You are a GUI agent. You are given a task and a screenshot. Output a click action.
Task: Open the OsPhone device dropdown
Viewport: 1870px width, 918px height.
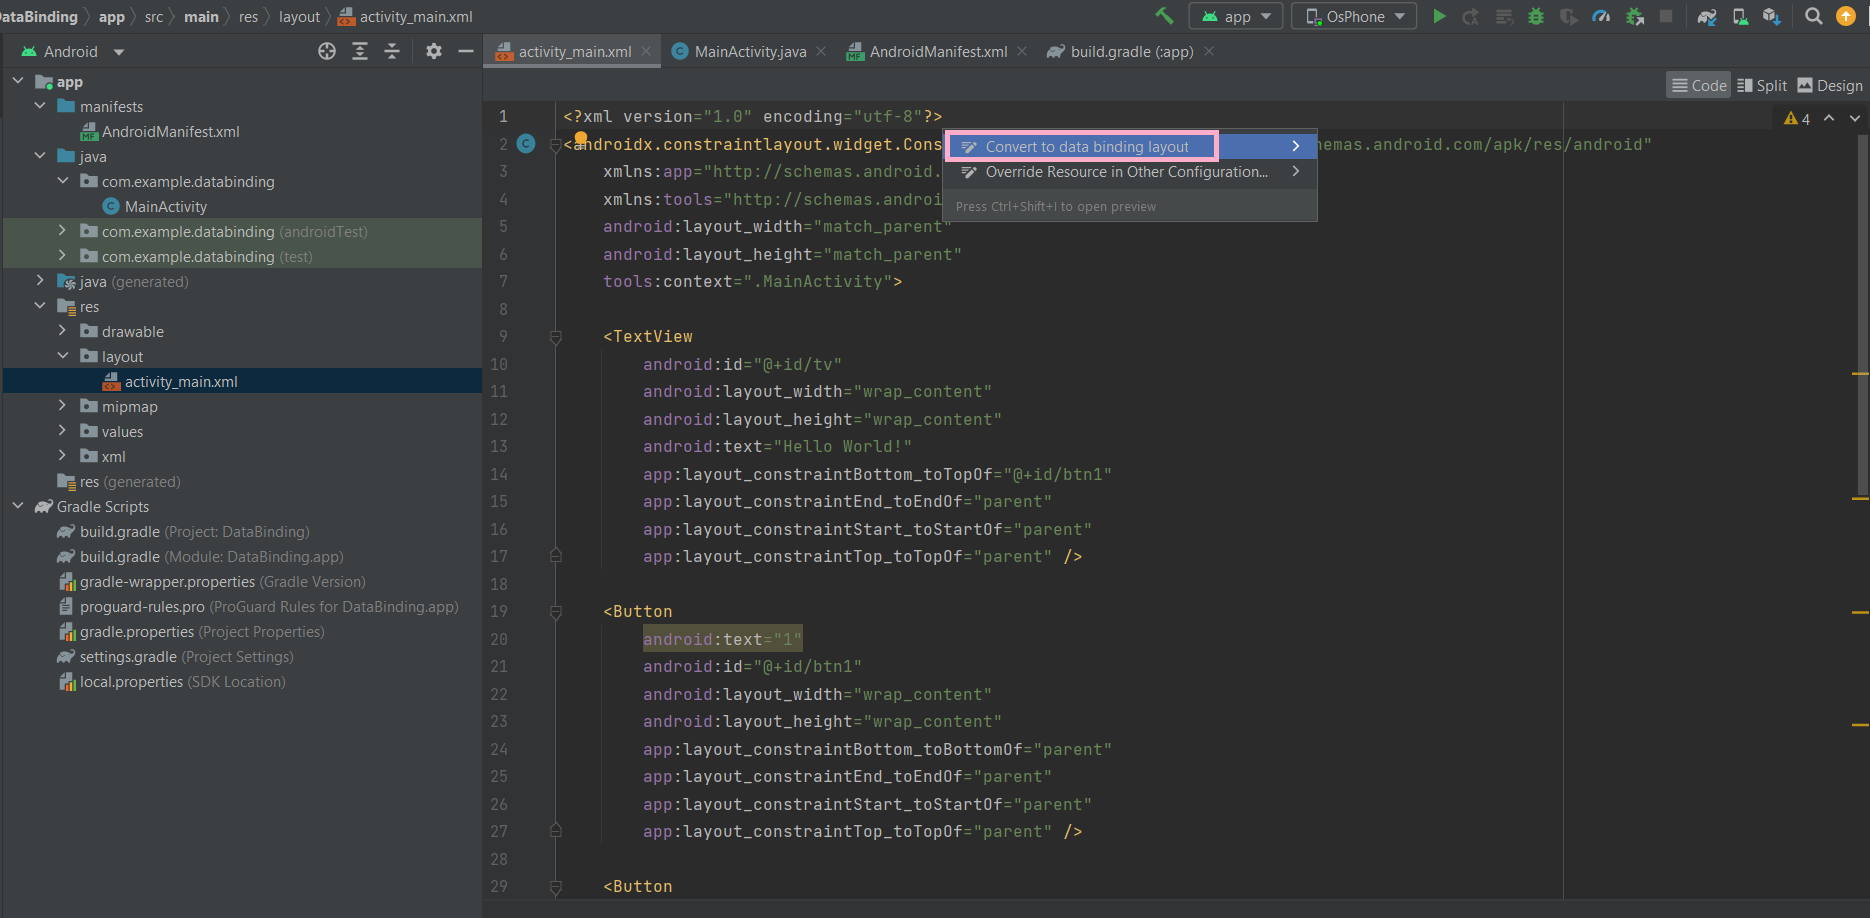[1353, 16]
